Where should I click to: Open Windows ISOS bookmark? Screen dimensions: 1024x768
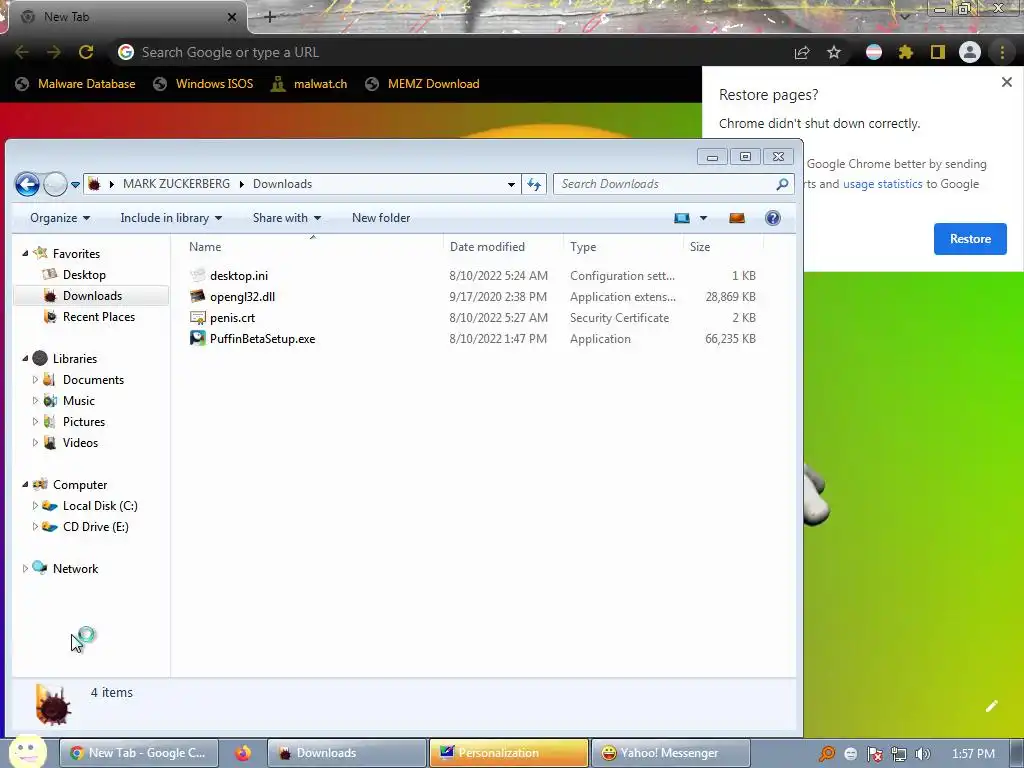[x=203, y=84]
